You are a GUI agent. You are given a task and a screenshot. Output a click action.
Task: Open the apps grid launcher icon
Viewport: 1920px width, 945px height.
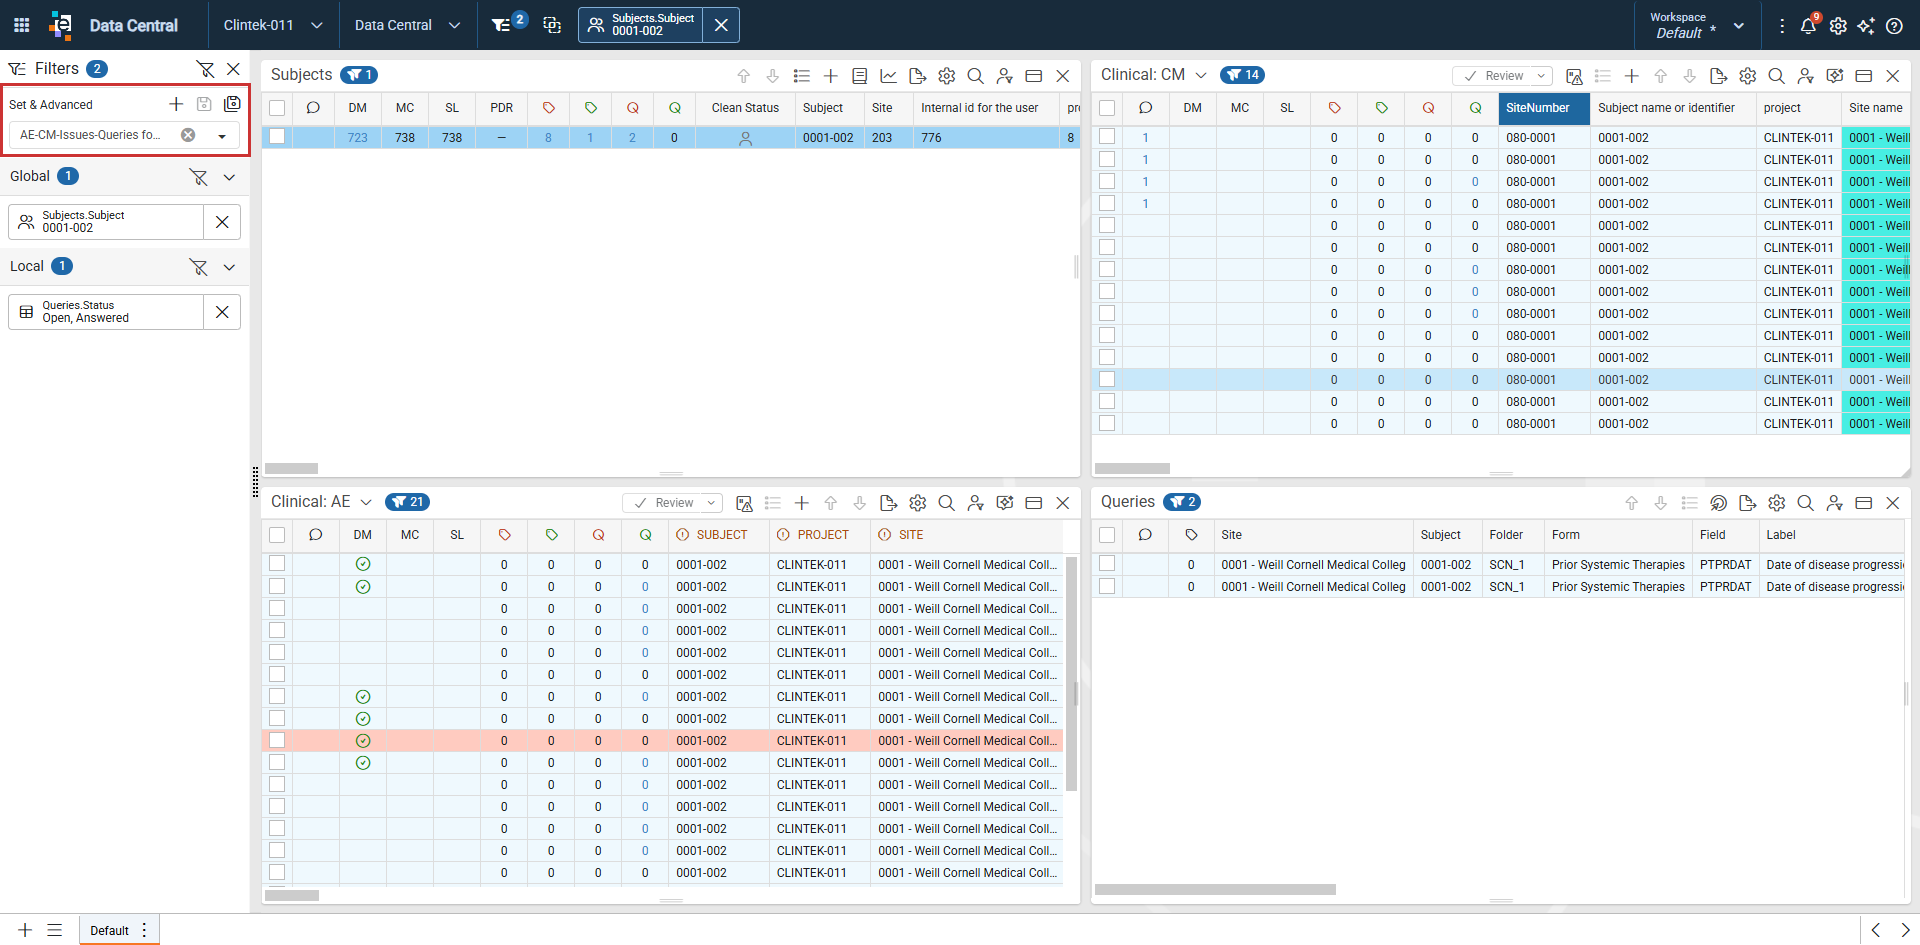[21, 25]
